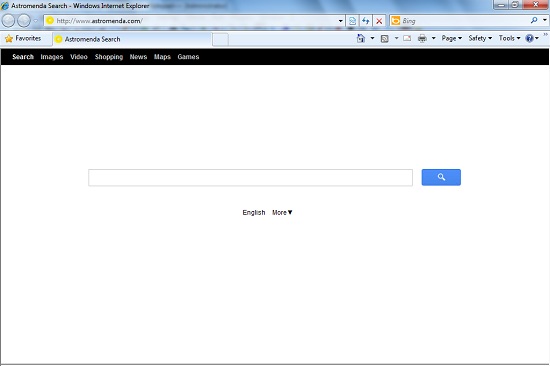Expand the More languages dropdown

[282, 213]
